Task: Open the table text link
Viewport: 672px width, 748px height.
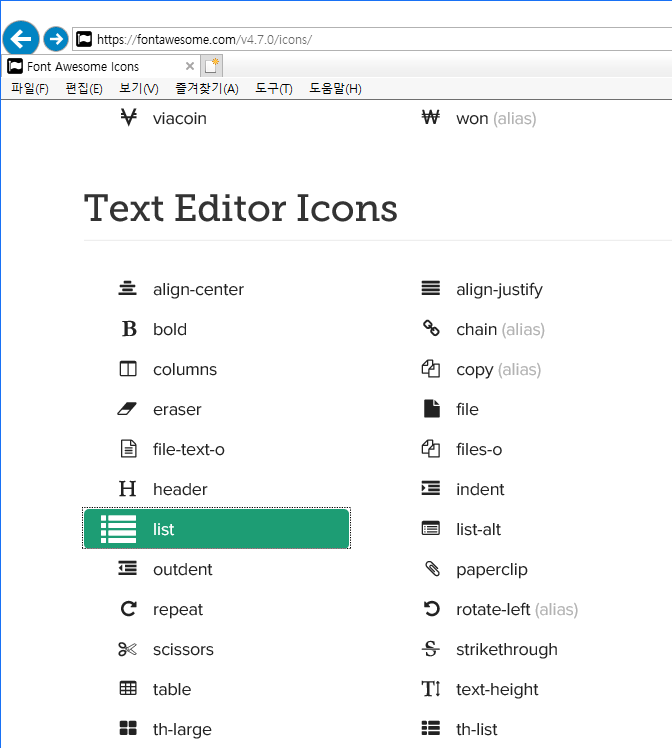Action: coord(172,689)
